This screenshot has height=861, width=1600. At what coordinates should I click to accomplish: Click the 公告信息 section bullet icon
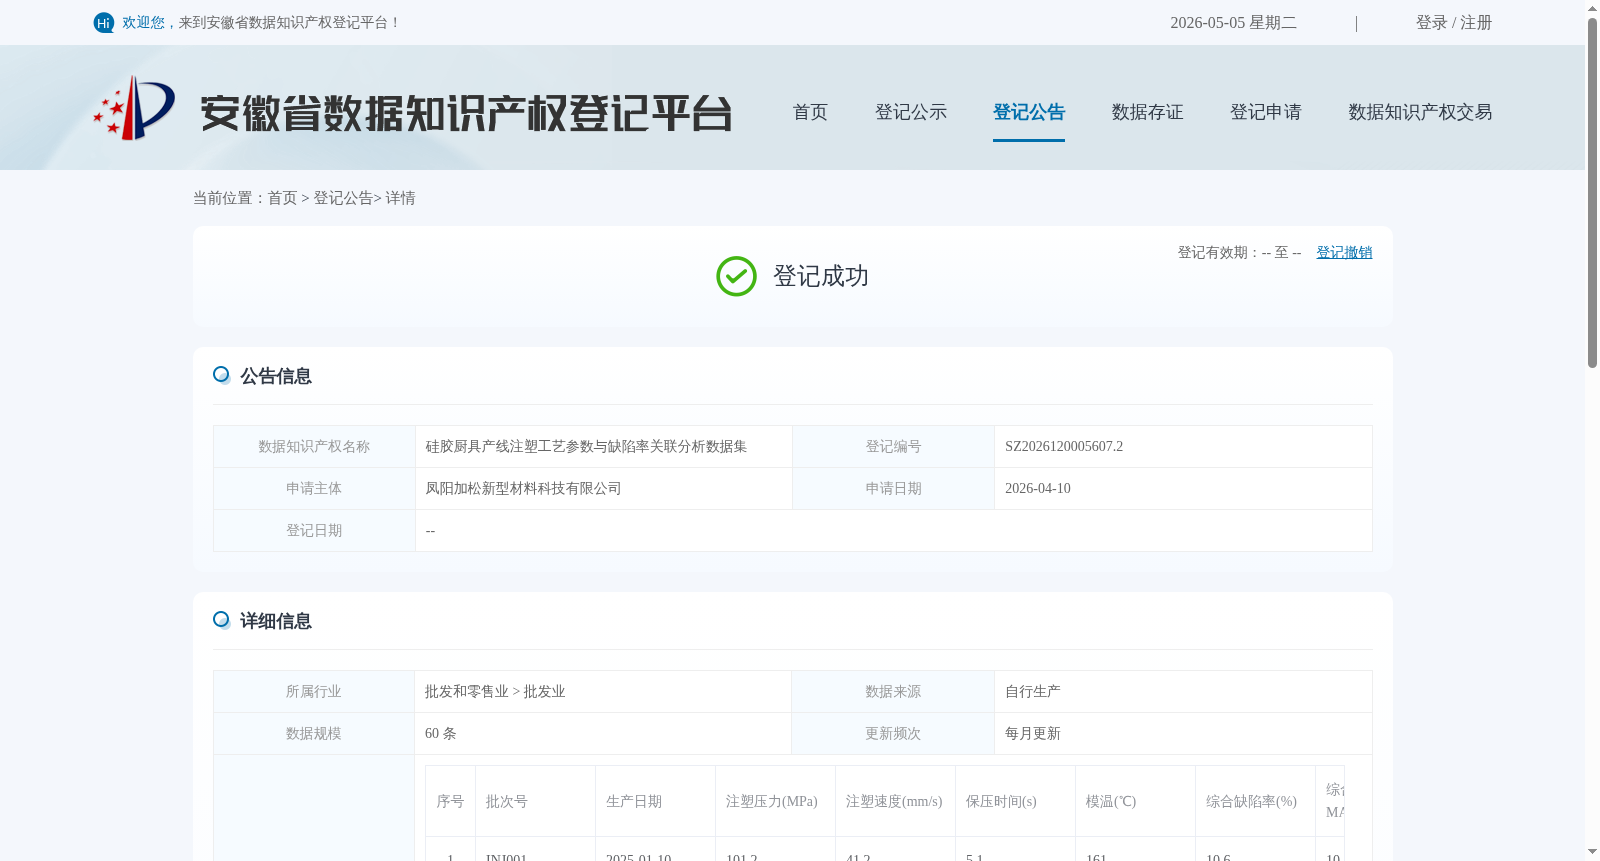click(x=221, y=375)
